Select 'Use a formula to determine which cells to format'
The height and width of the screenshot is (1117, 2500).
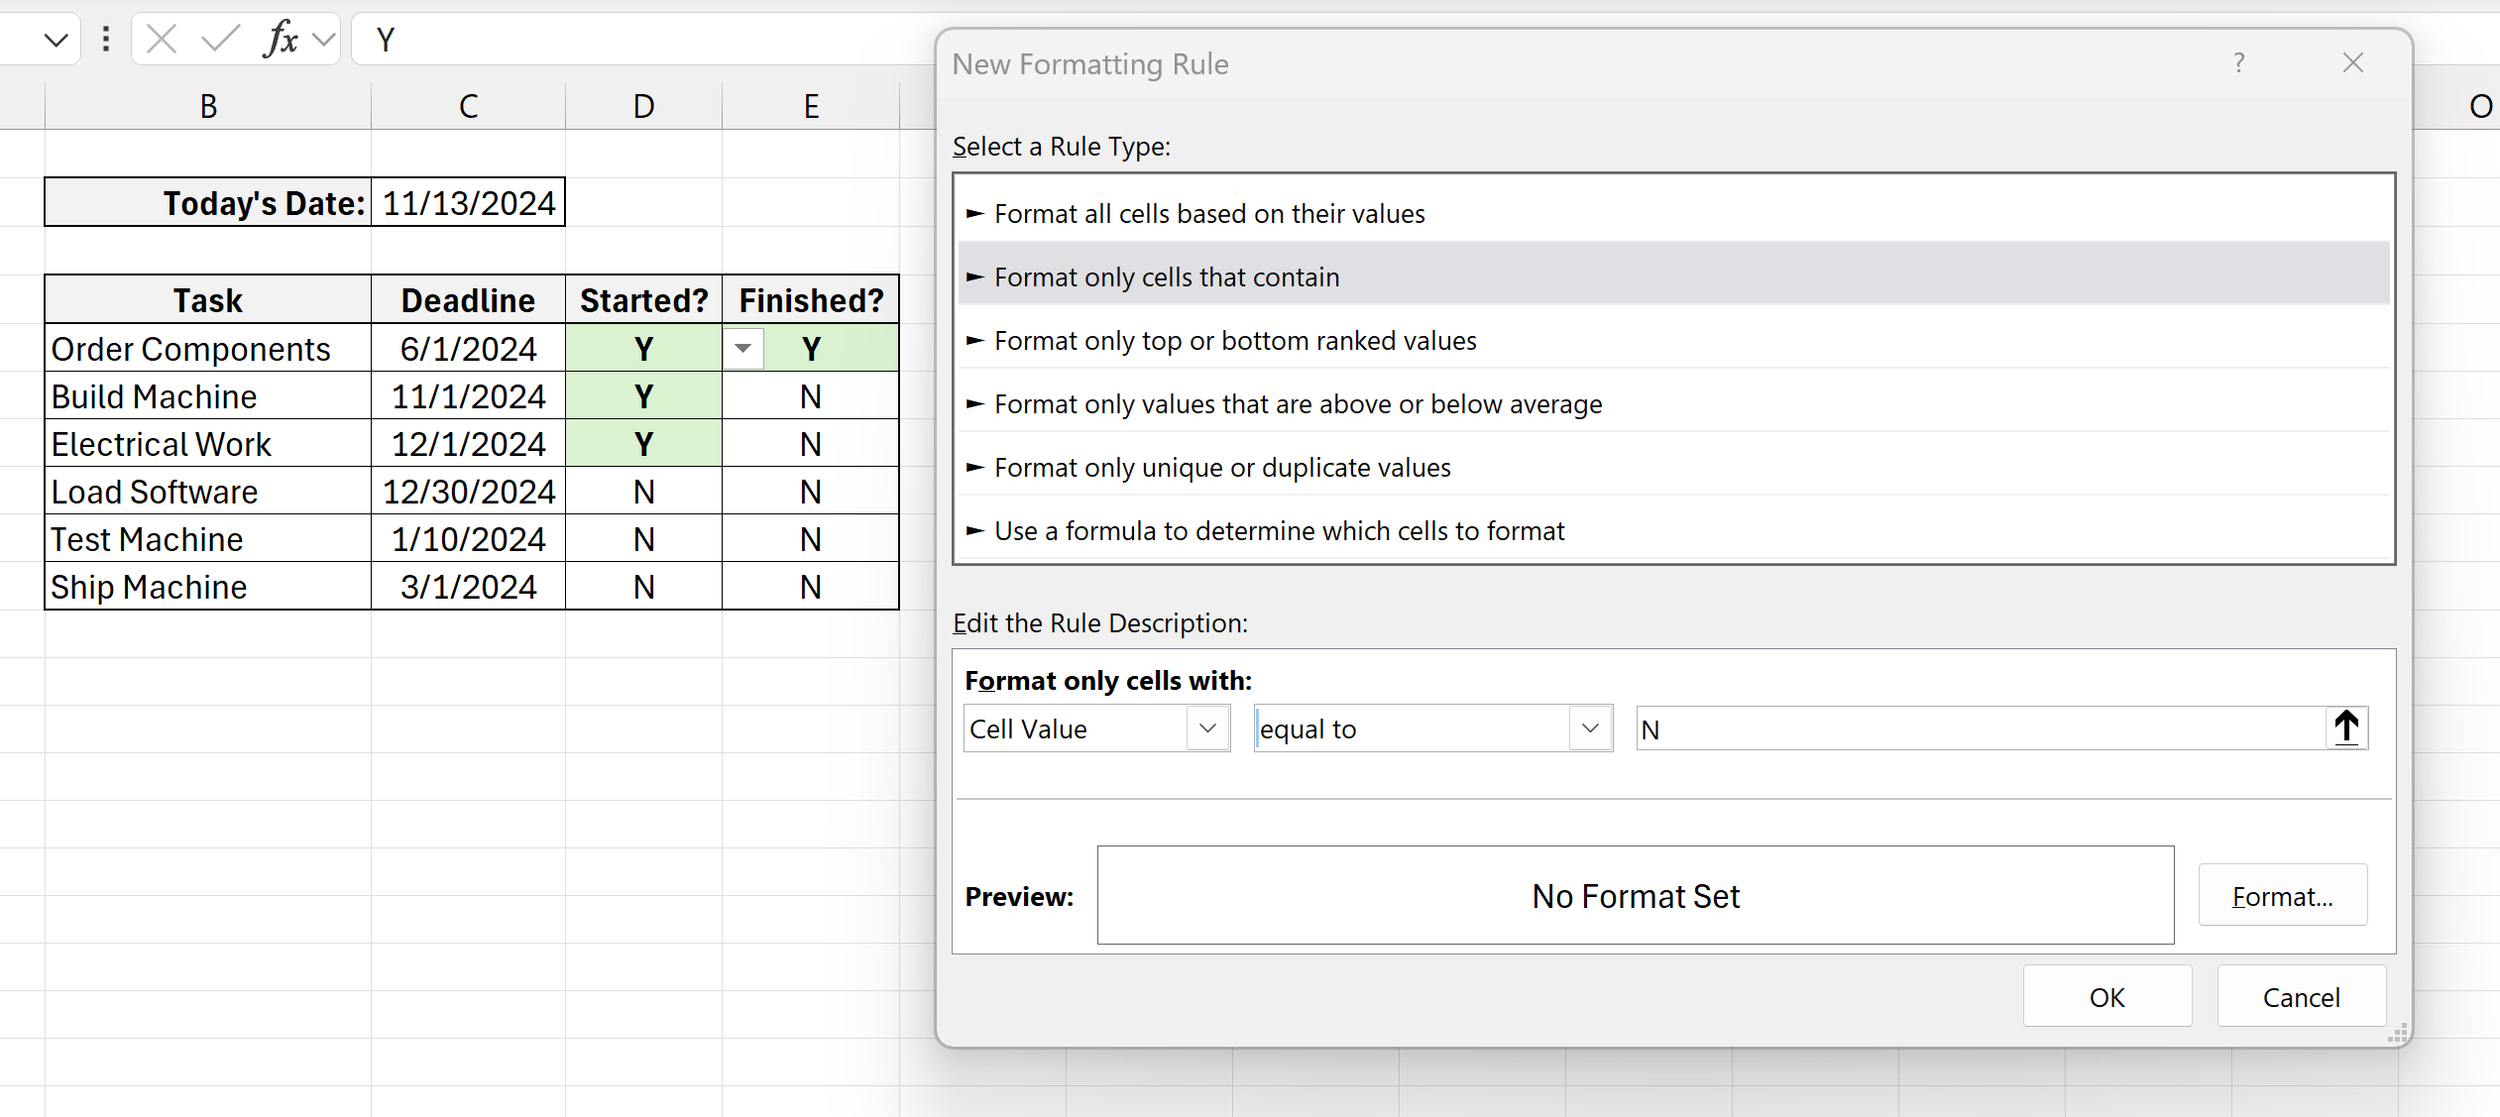click(x=1278, y=531)
